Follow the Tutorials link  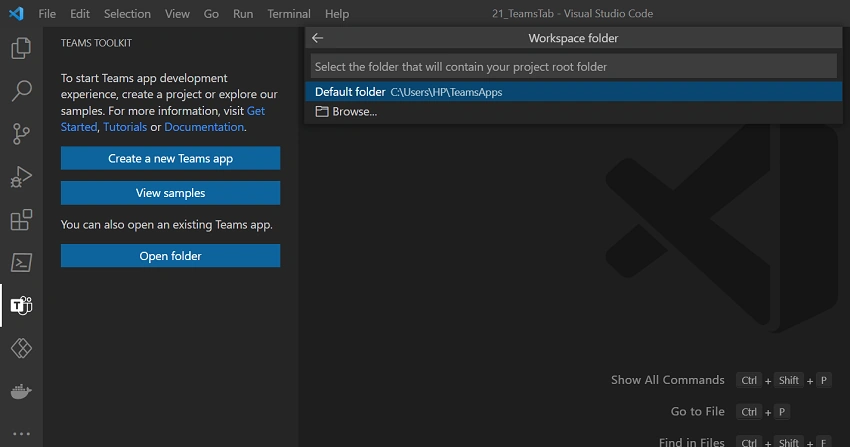pyautogui.click(x=125, y=127)
